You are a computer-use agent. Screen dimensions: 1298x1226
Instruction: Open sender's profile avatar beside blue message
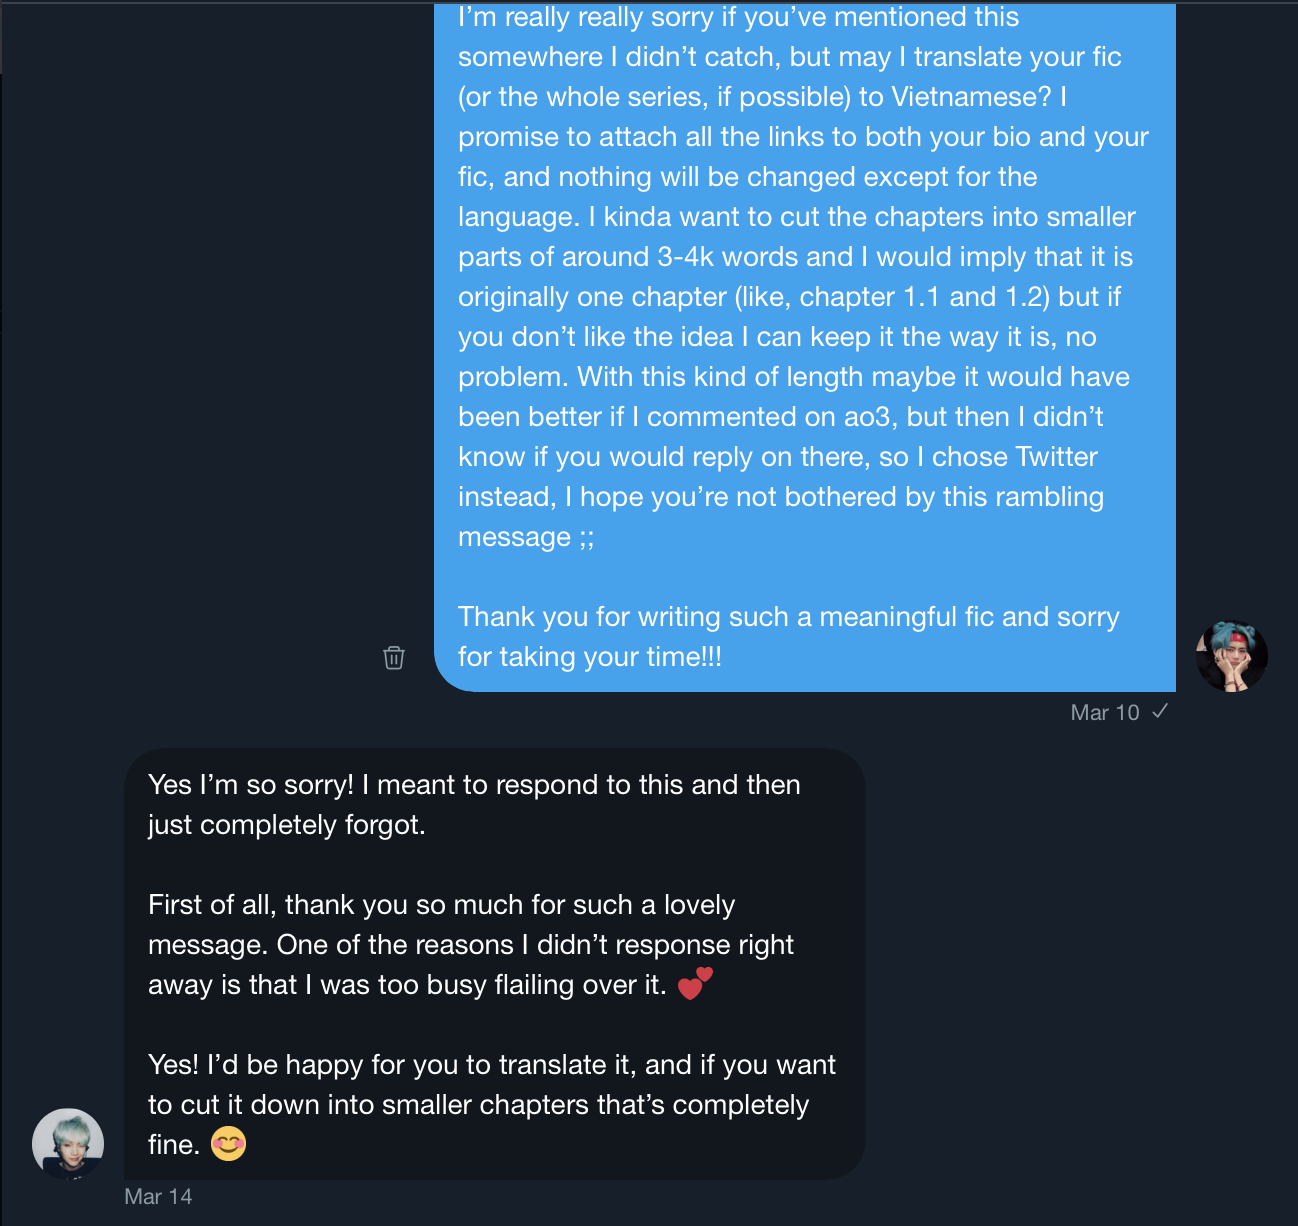[1232, 656]
